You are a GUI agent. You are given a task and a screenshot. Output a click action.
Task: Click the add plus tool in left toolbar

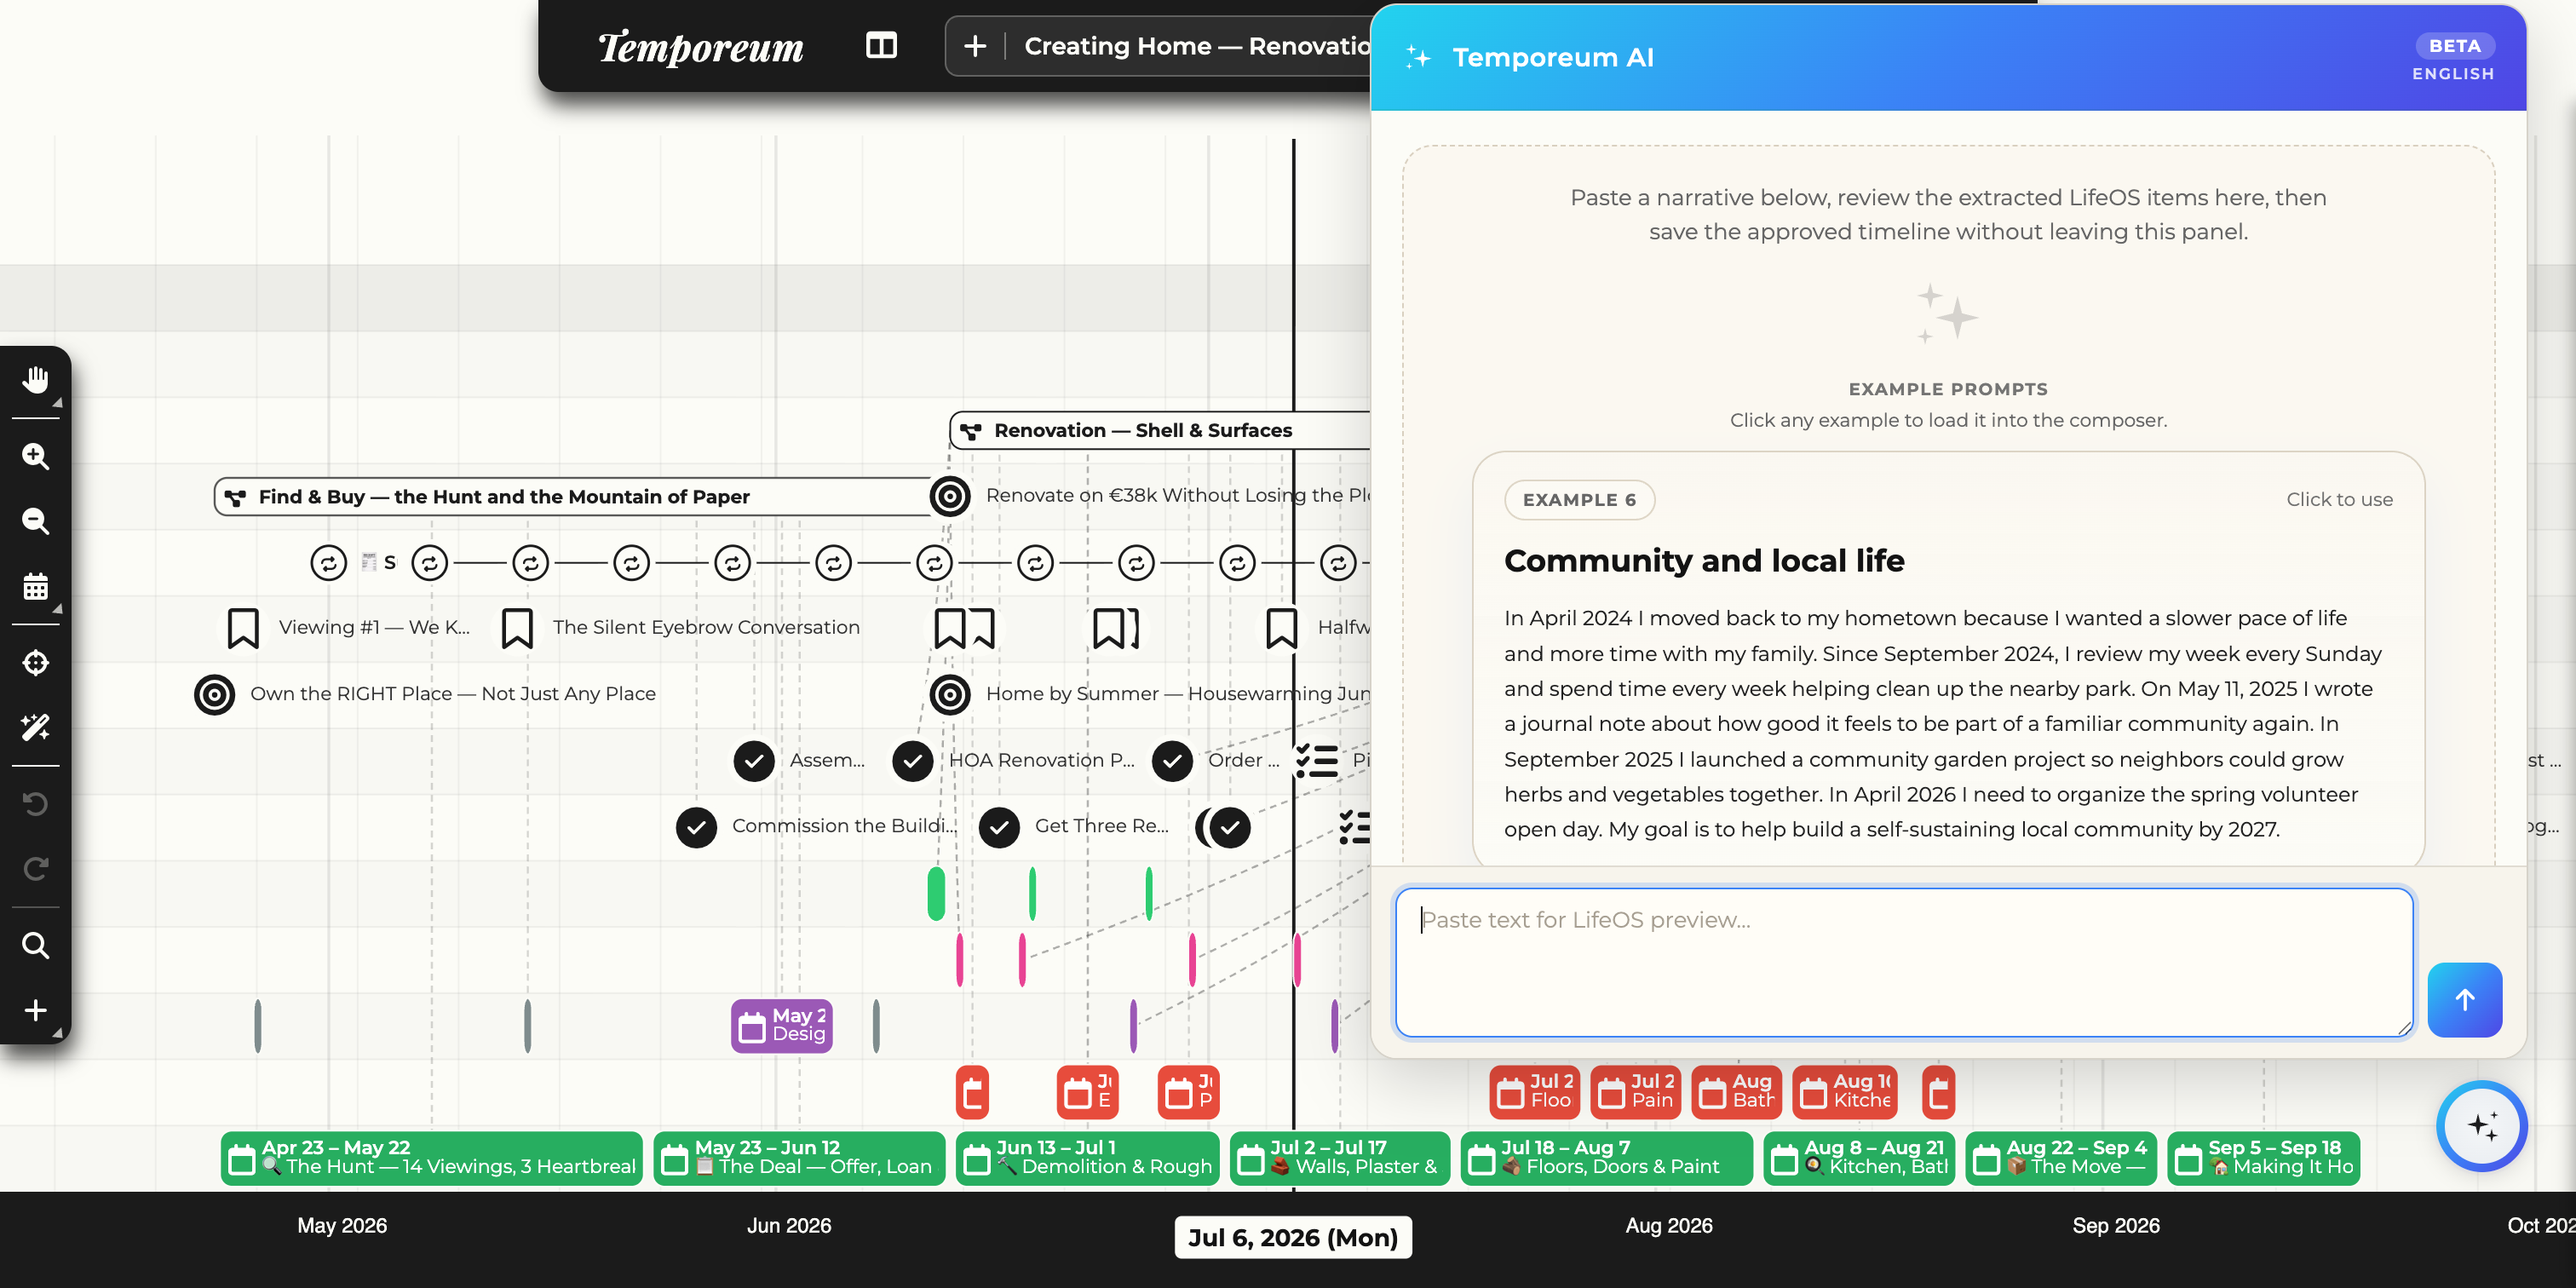(x=36, y=1010)
